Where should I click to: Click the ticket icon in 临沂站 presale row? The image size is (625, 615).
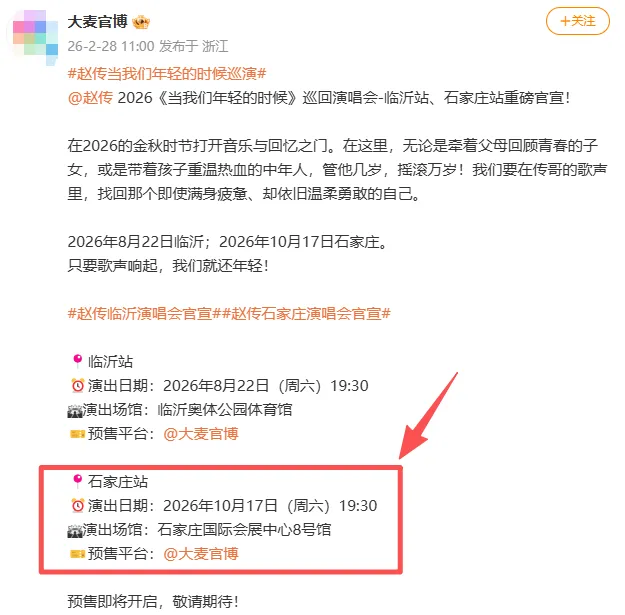(77, 434)
